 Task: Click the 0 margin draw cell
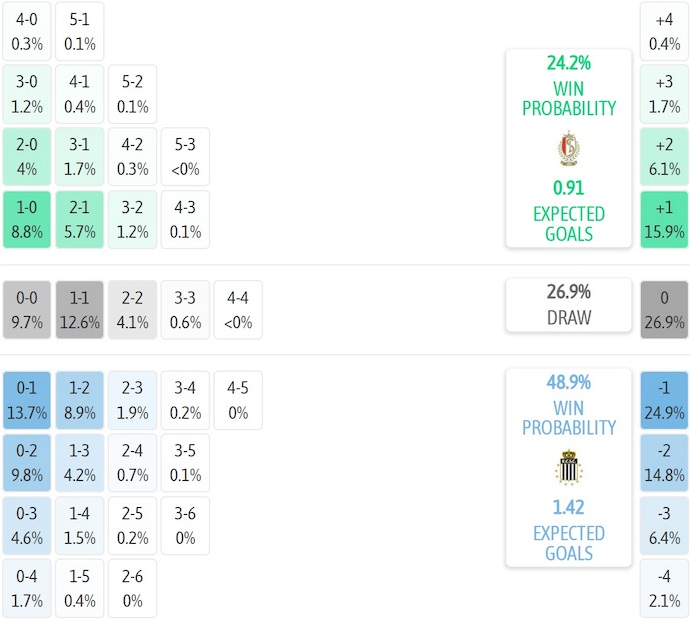tap(664, 310)
